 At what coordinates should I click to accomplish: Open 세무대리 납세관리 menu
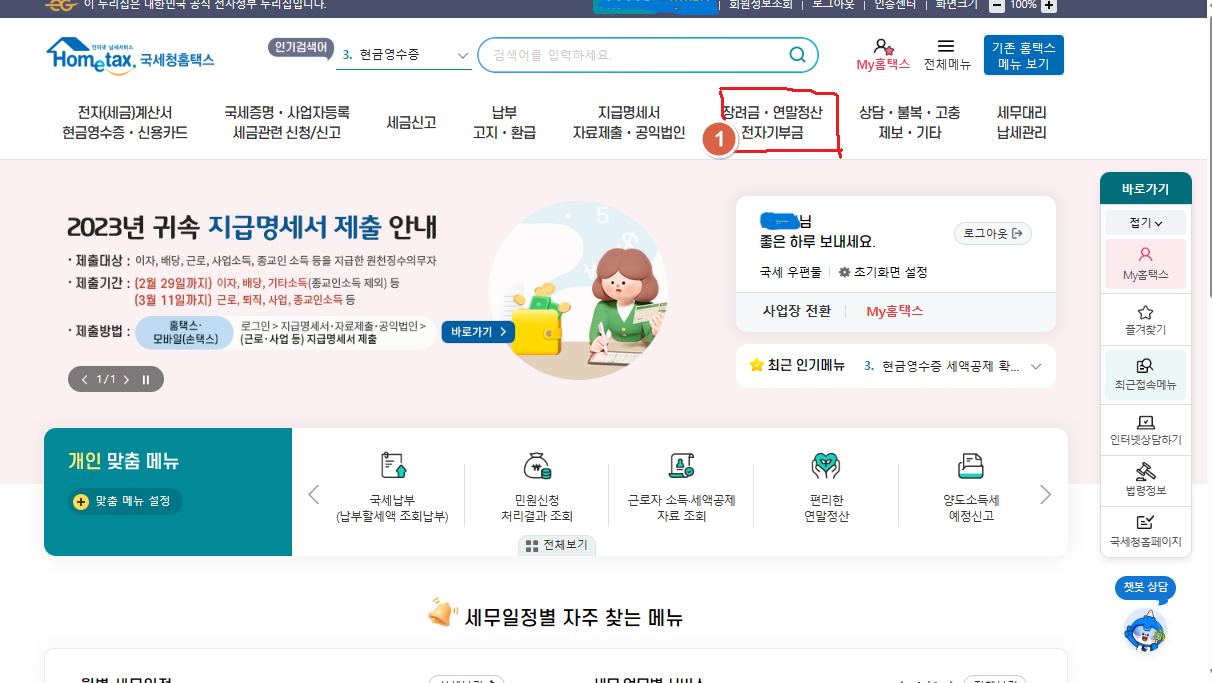pos(1021,122)
